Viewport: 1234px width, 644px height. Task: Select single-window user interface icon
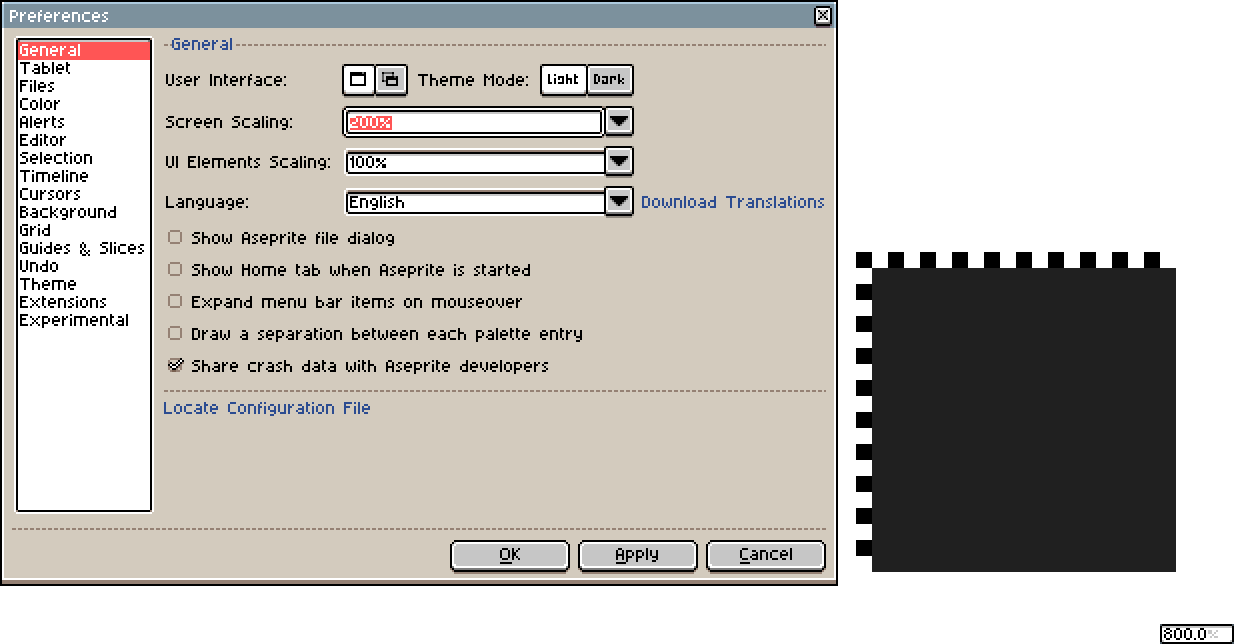358,80
